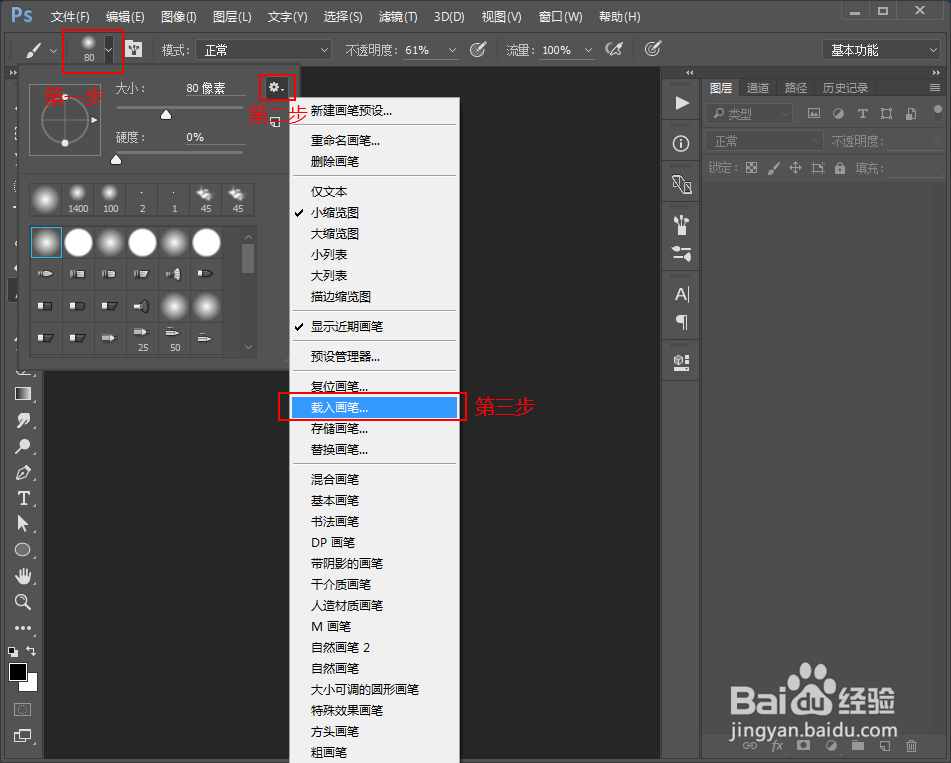Reset default foreground and background colors

click(13, 652)
